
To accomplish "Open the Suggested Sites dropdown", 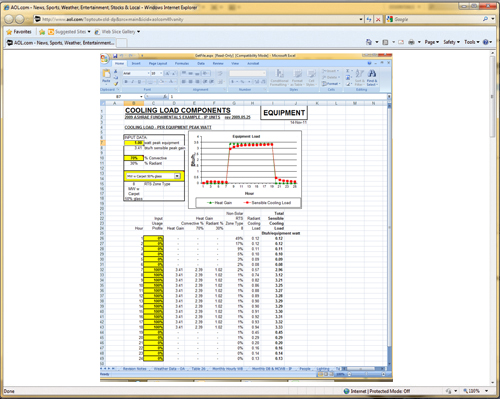I will [89, 32].
